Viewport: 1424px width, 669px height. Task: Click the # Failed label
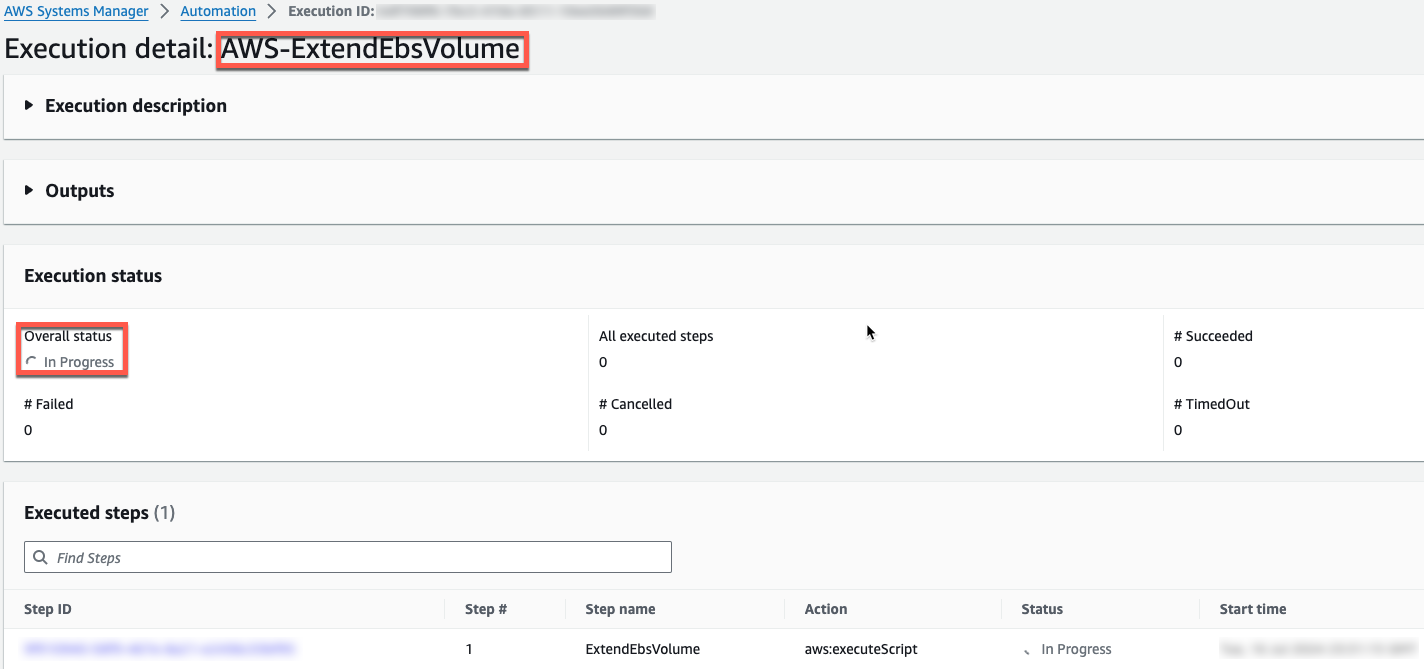point(49,404)
